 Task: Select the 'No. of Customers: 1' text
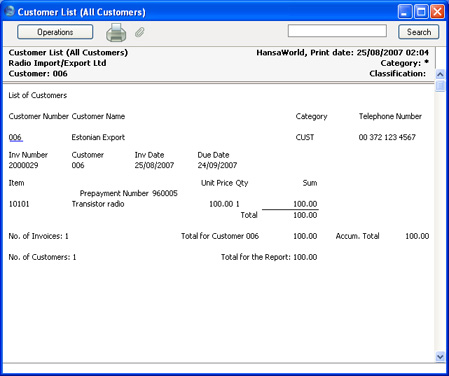pyautogui.click(x=42, y=257)
